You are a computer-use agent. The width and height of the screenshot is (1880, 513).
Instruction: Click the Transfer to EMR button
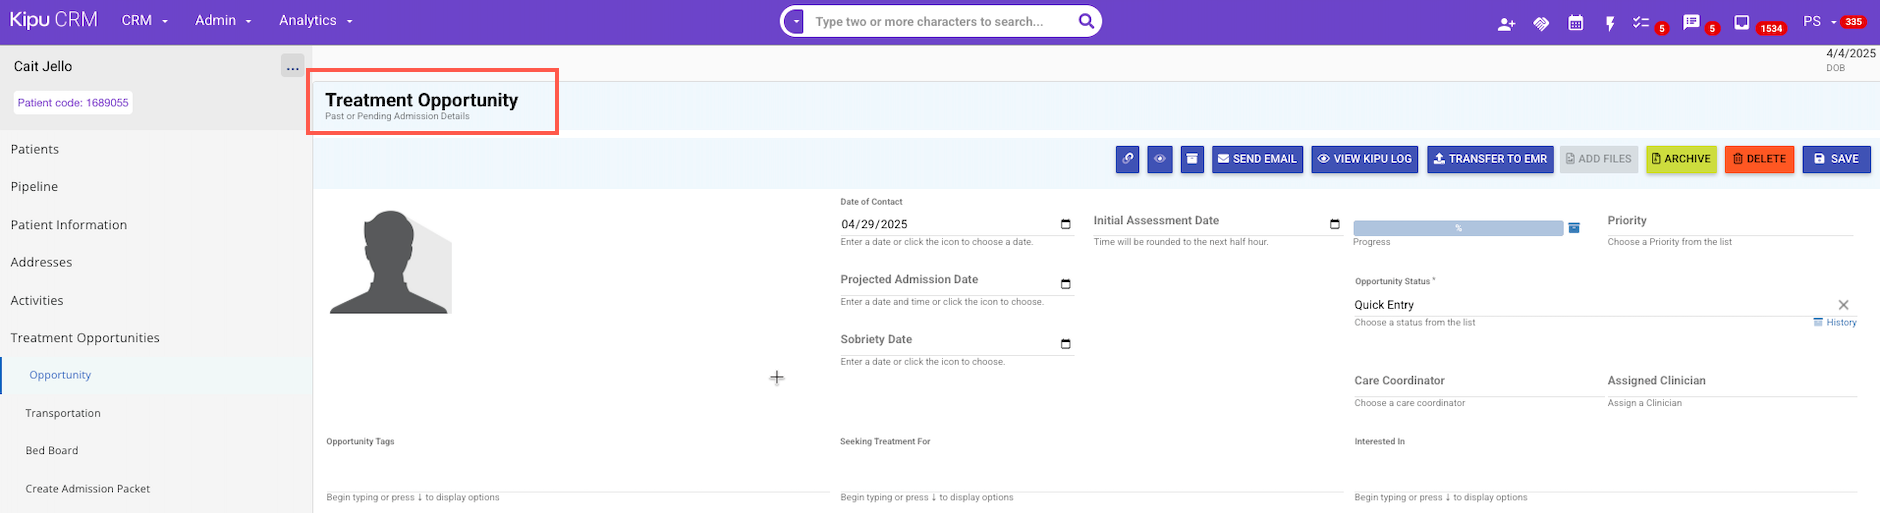coord(1489,159)
